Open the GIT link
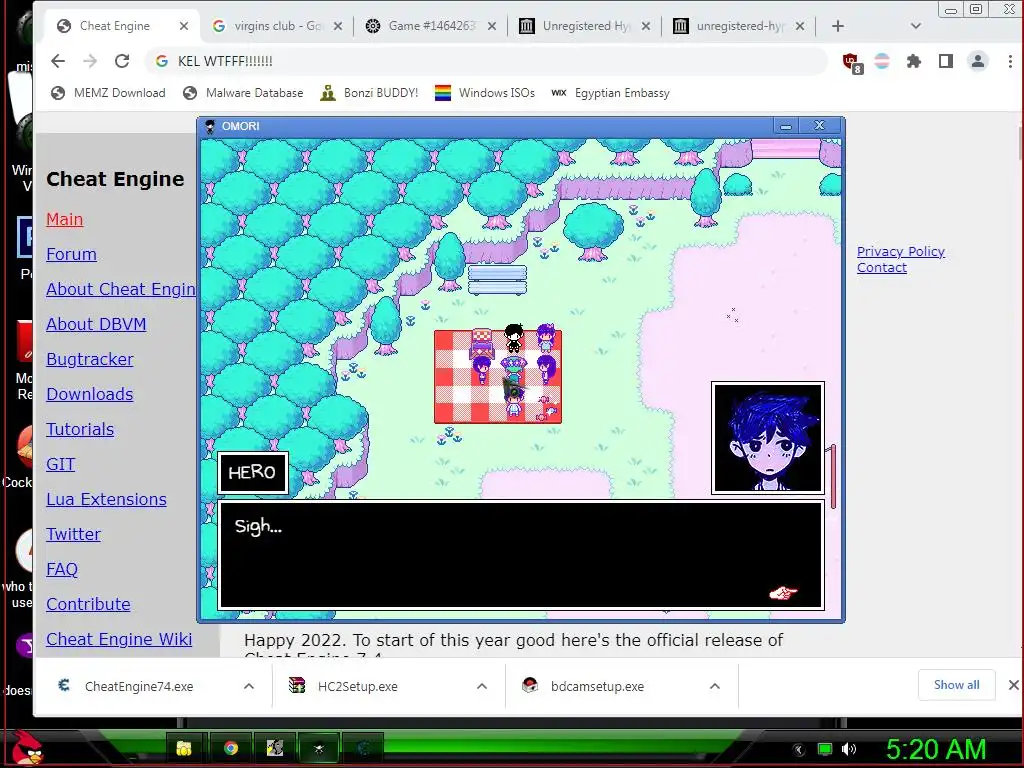Viewport: 1024px width, 768px height. pyautogui.click(x=61, y=464)
